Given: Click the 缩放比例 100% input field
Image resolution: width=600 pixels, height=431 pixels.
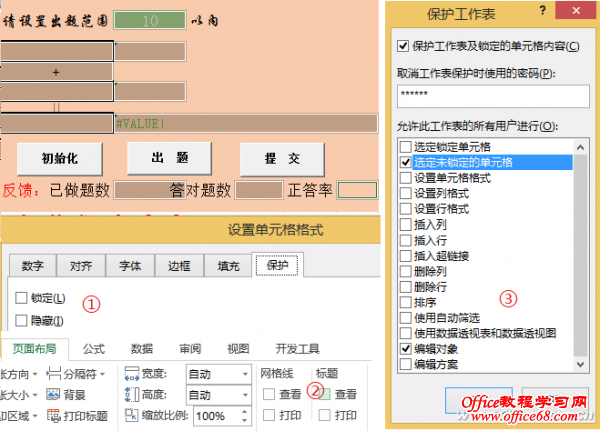Looking at the screenshot, I should pos(217,416).
